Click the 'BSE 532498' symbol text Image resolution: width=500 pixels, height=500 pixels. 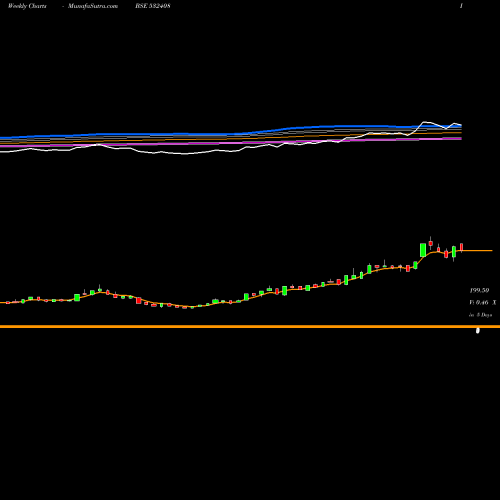(153, 6)
